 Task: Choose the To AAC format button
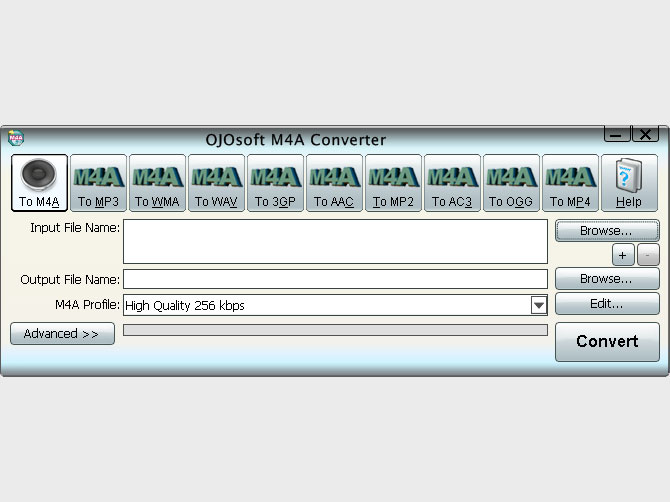[x=334, y=183]
